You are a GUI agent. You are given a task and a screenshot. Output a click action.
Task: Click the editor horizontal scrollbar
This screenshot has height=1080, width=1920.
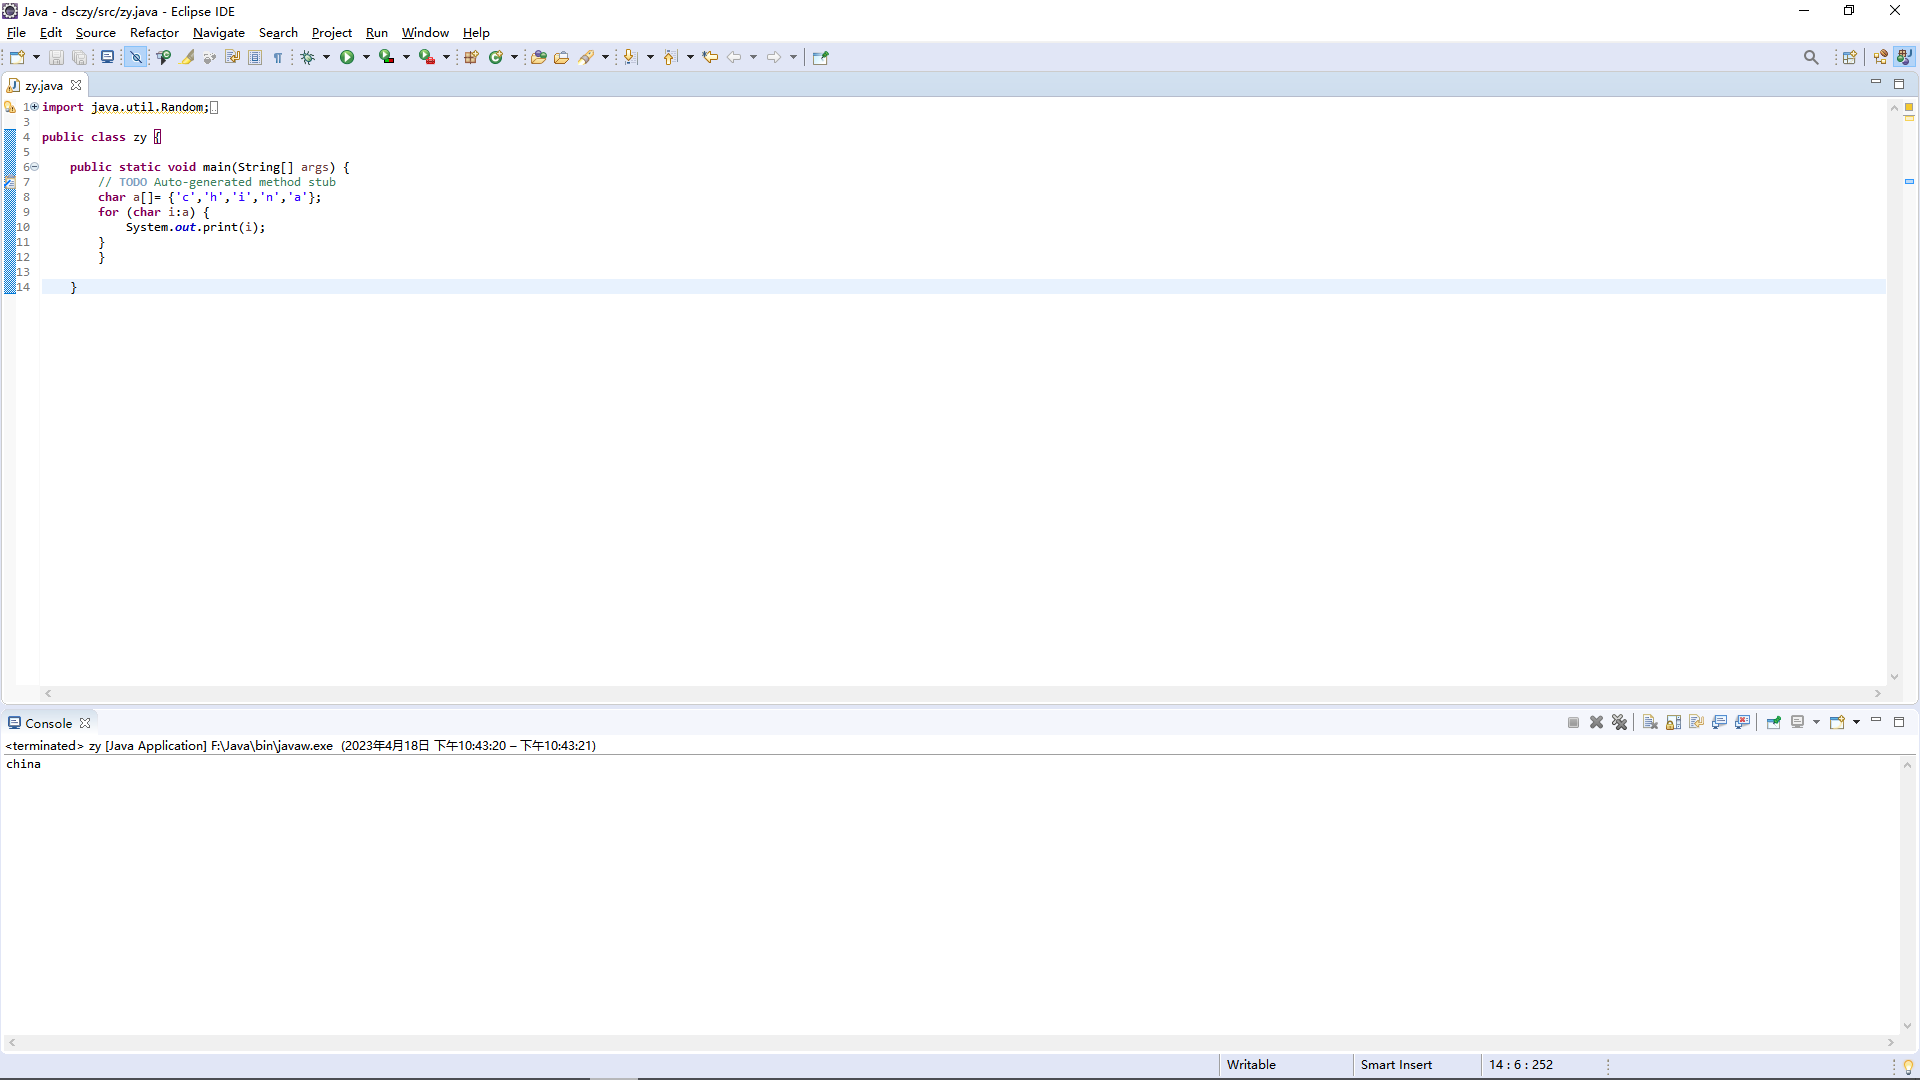pos(960,693)
